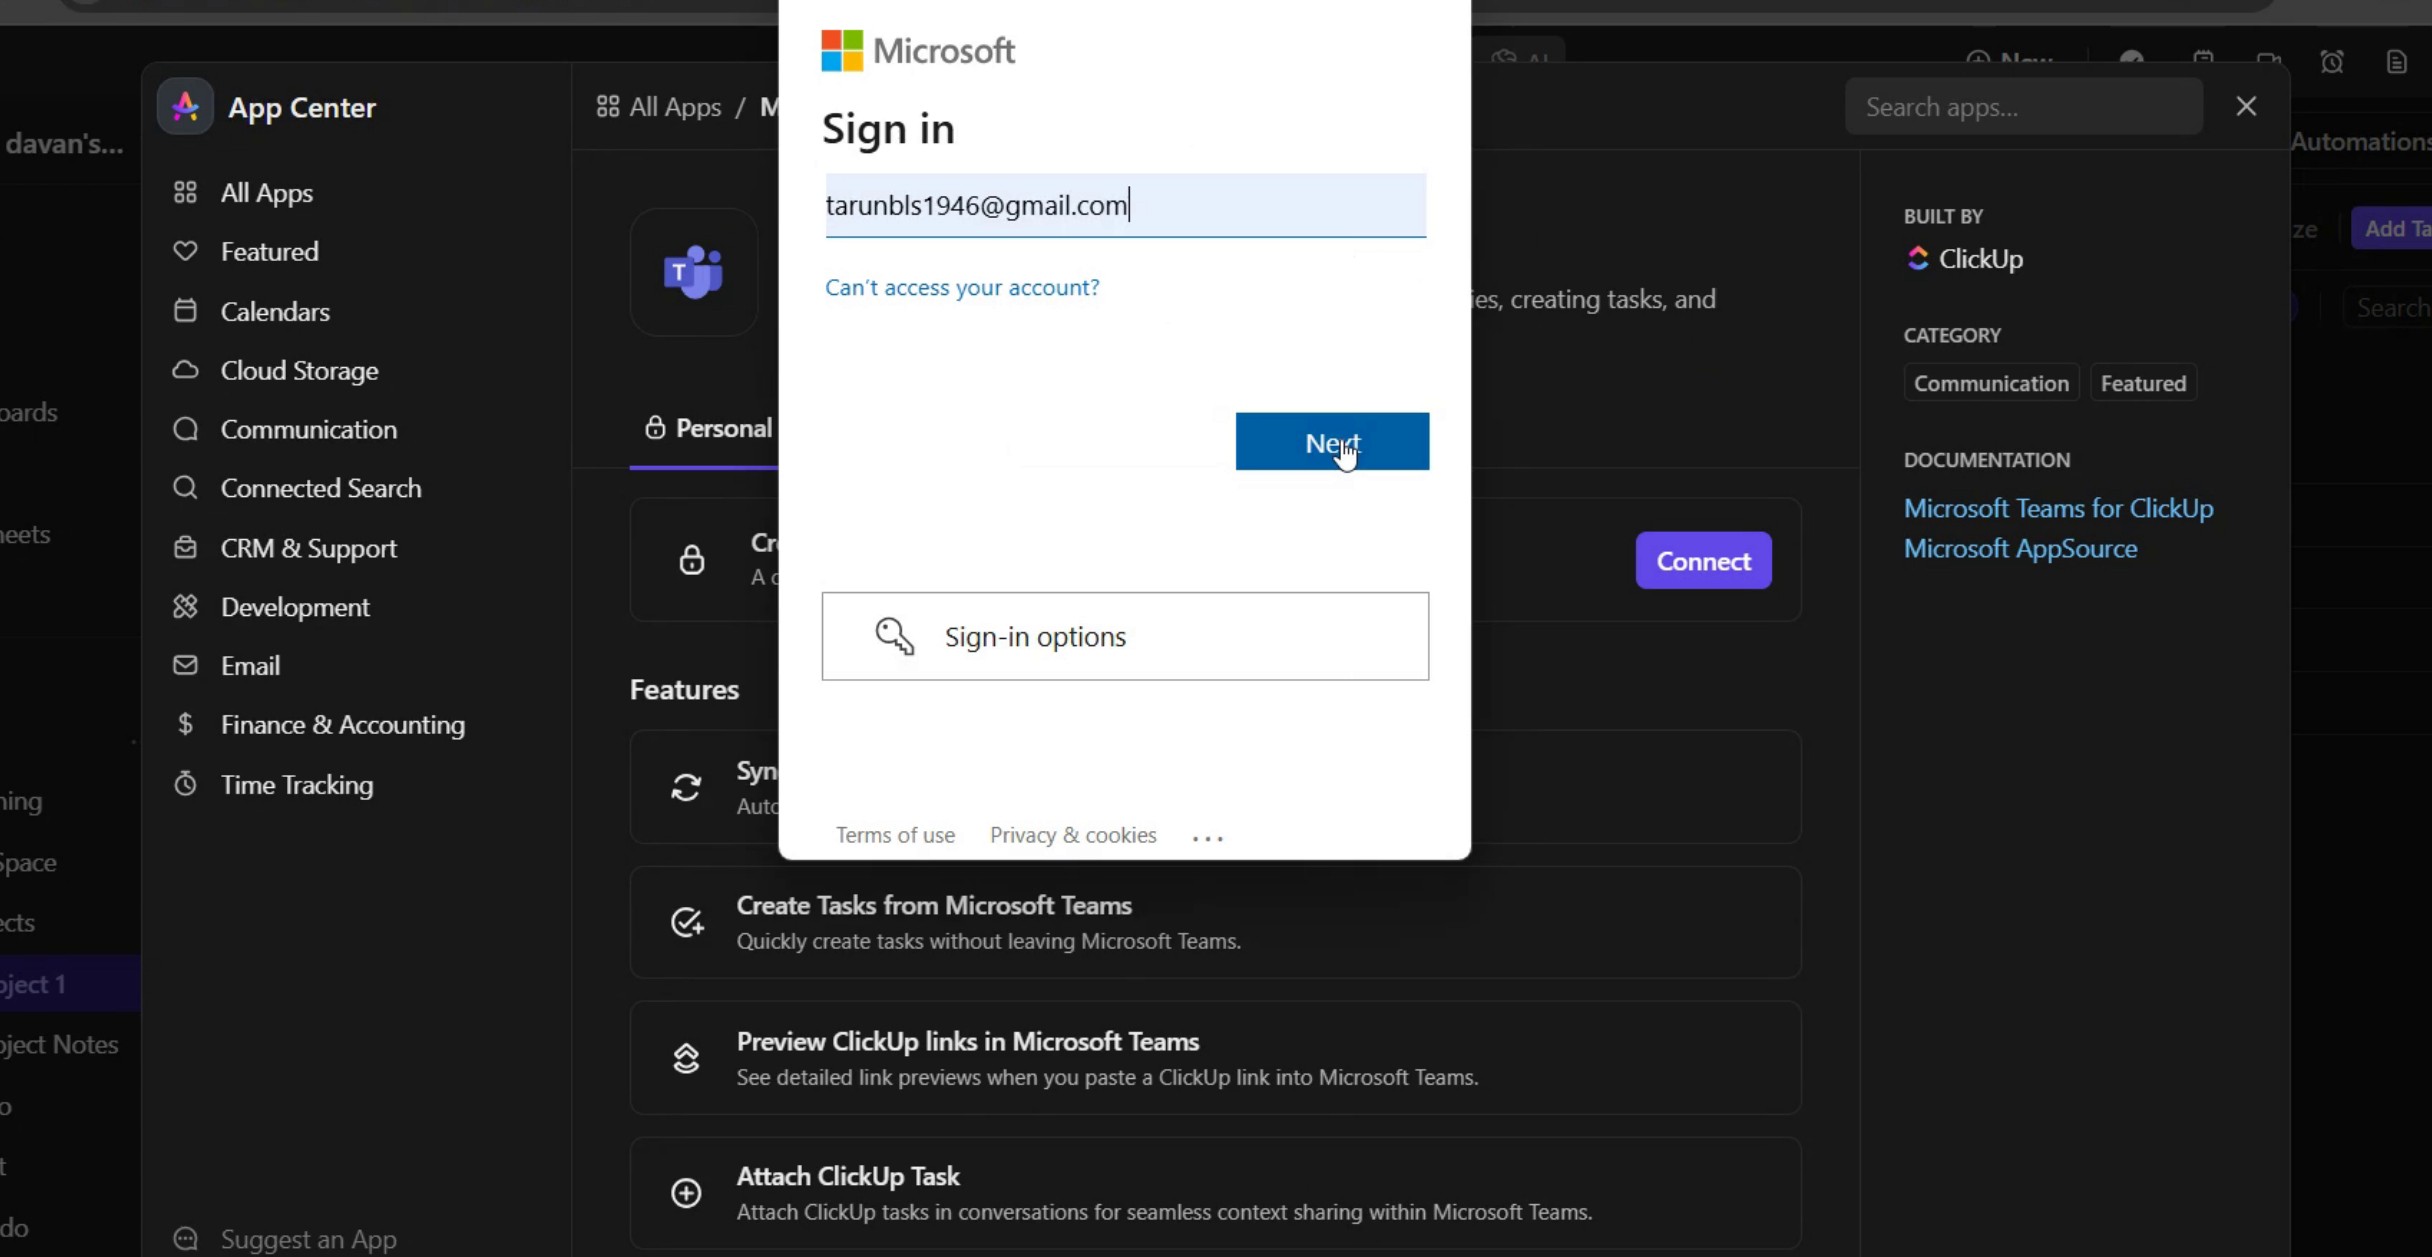Click the alarm clock icon in top bar

(2332, 62)
